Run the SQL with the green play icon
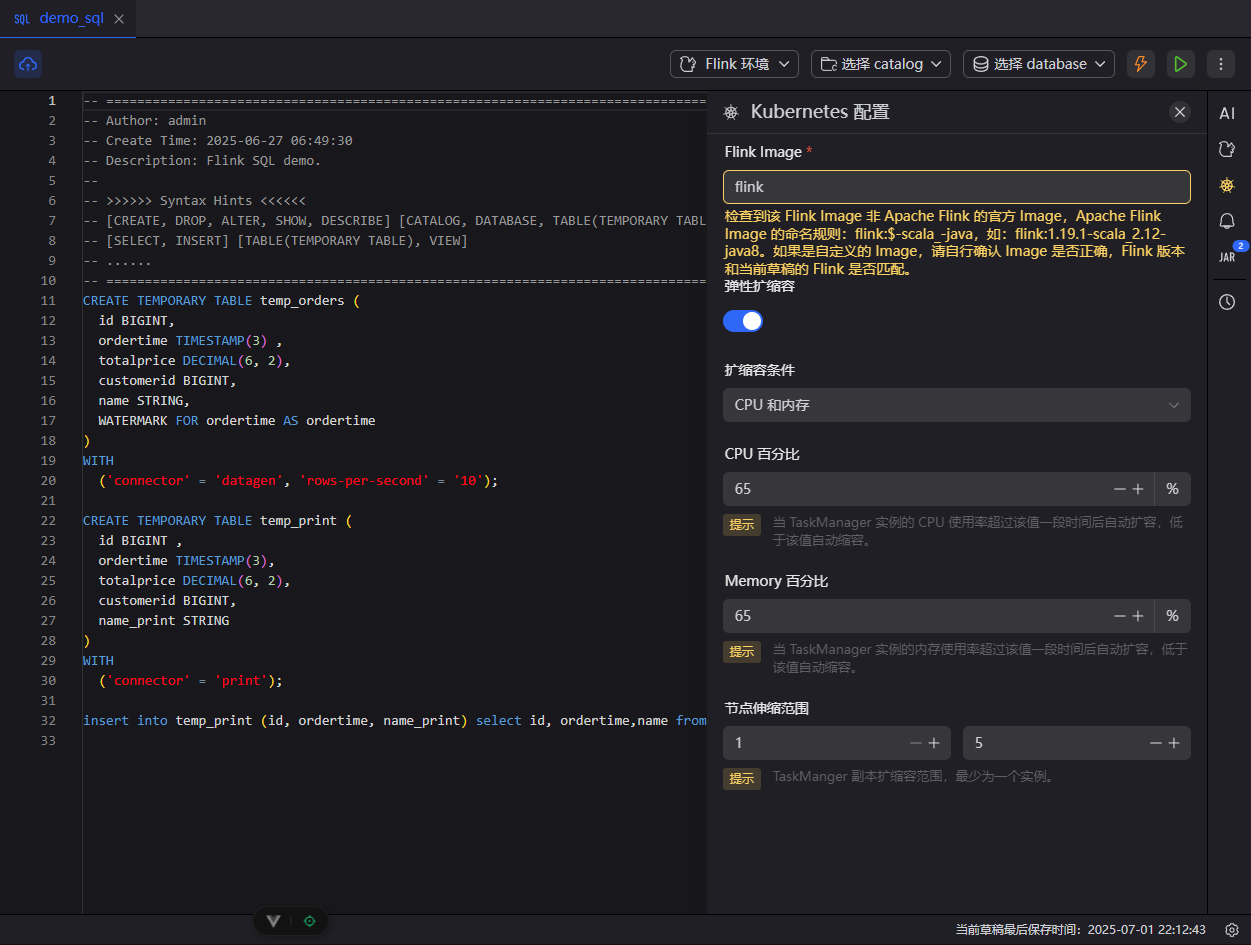 [1180, 64]
